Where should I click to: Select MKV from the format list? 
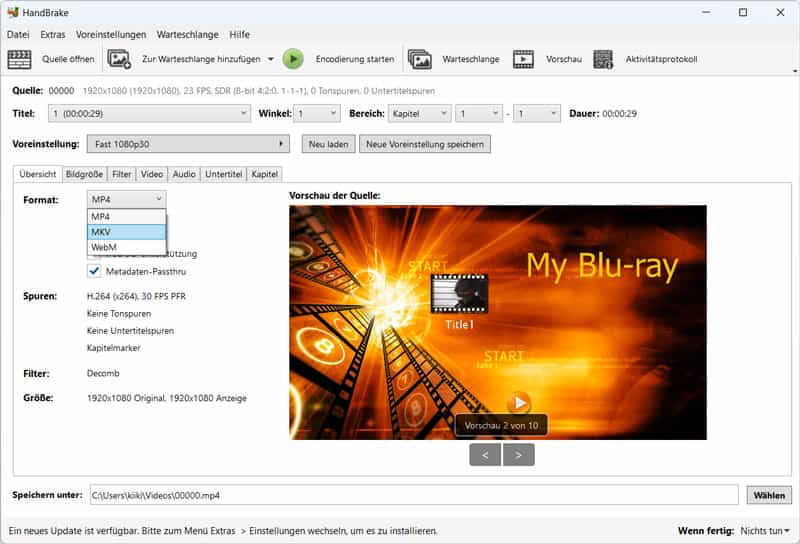pos(127,232)
